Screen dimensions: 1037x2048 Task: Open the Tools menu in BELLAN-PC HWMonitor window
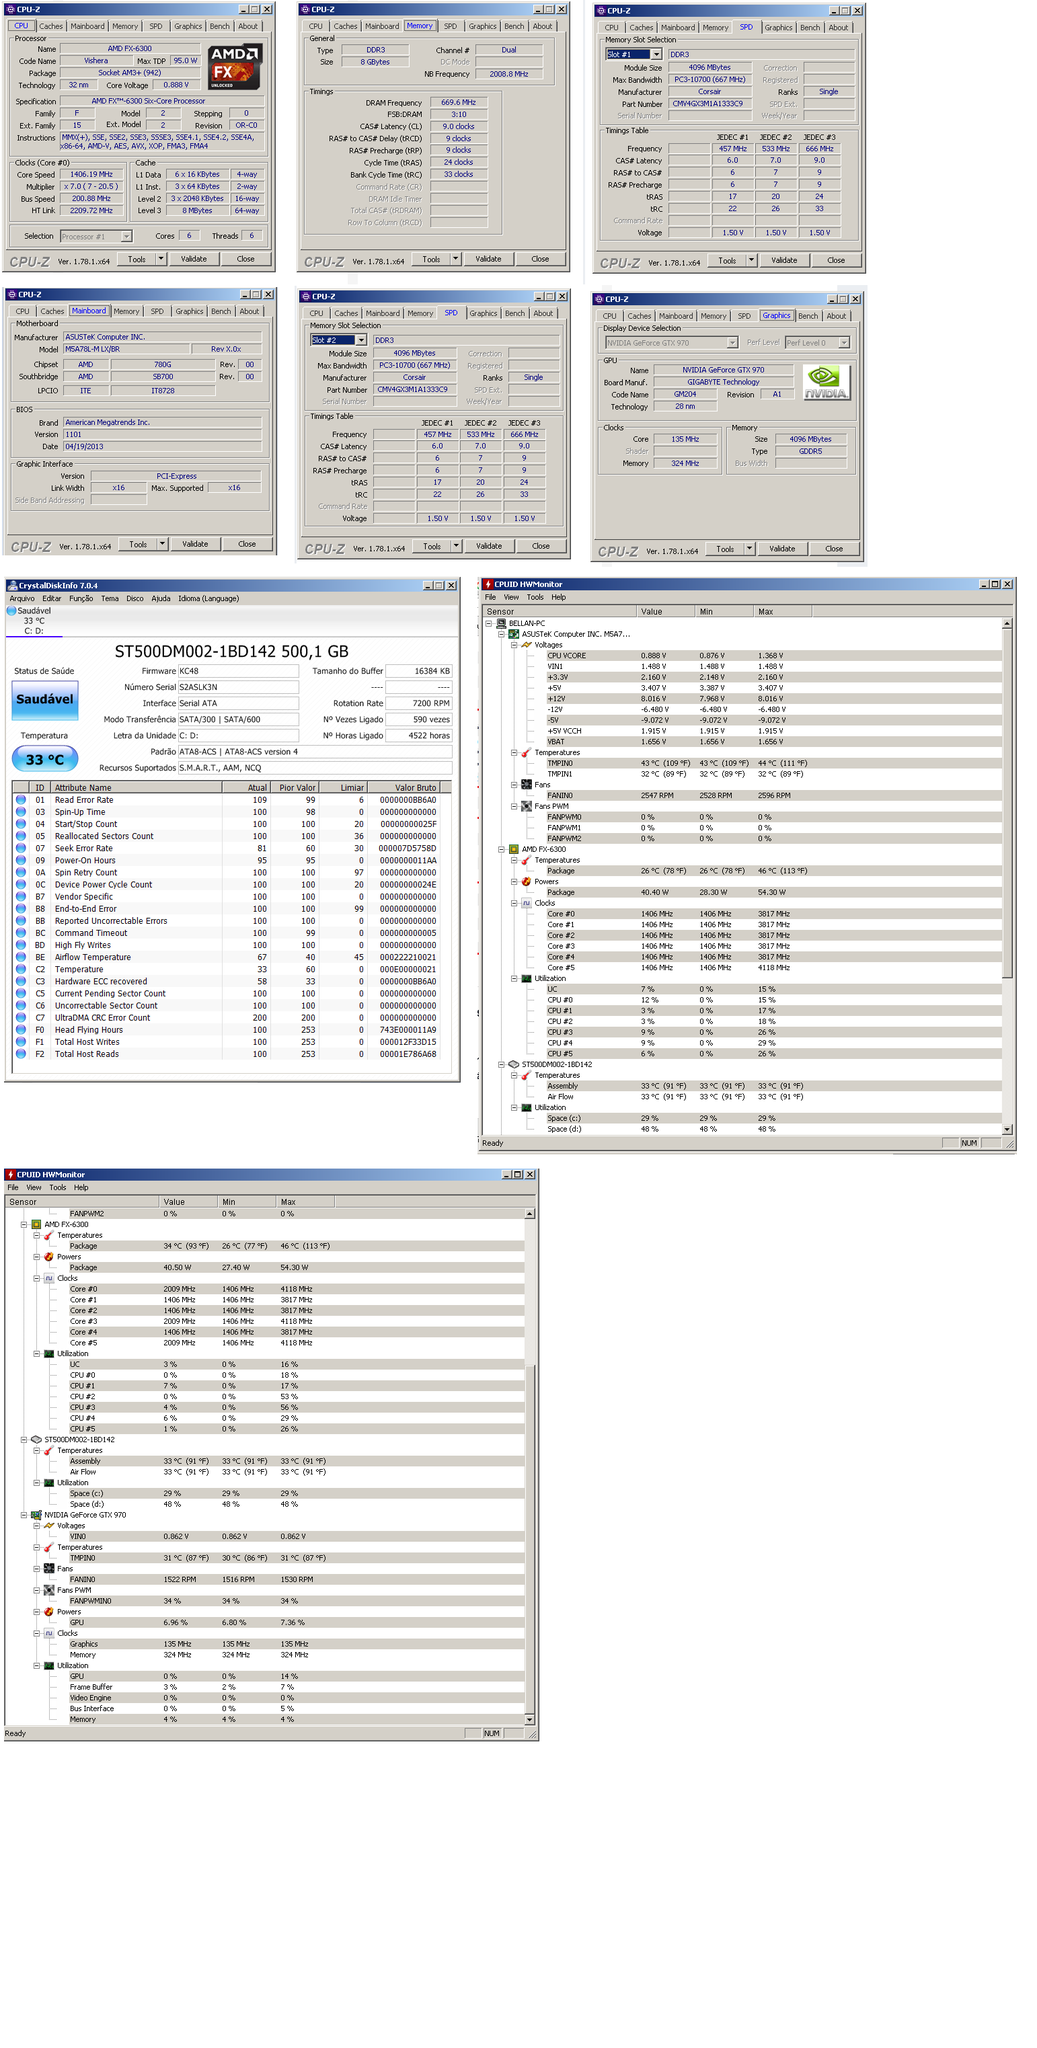535,597
